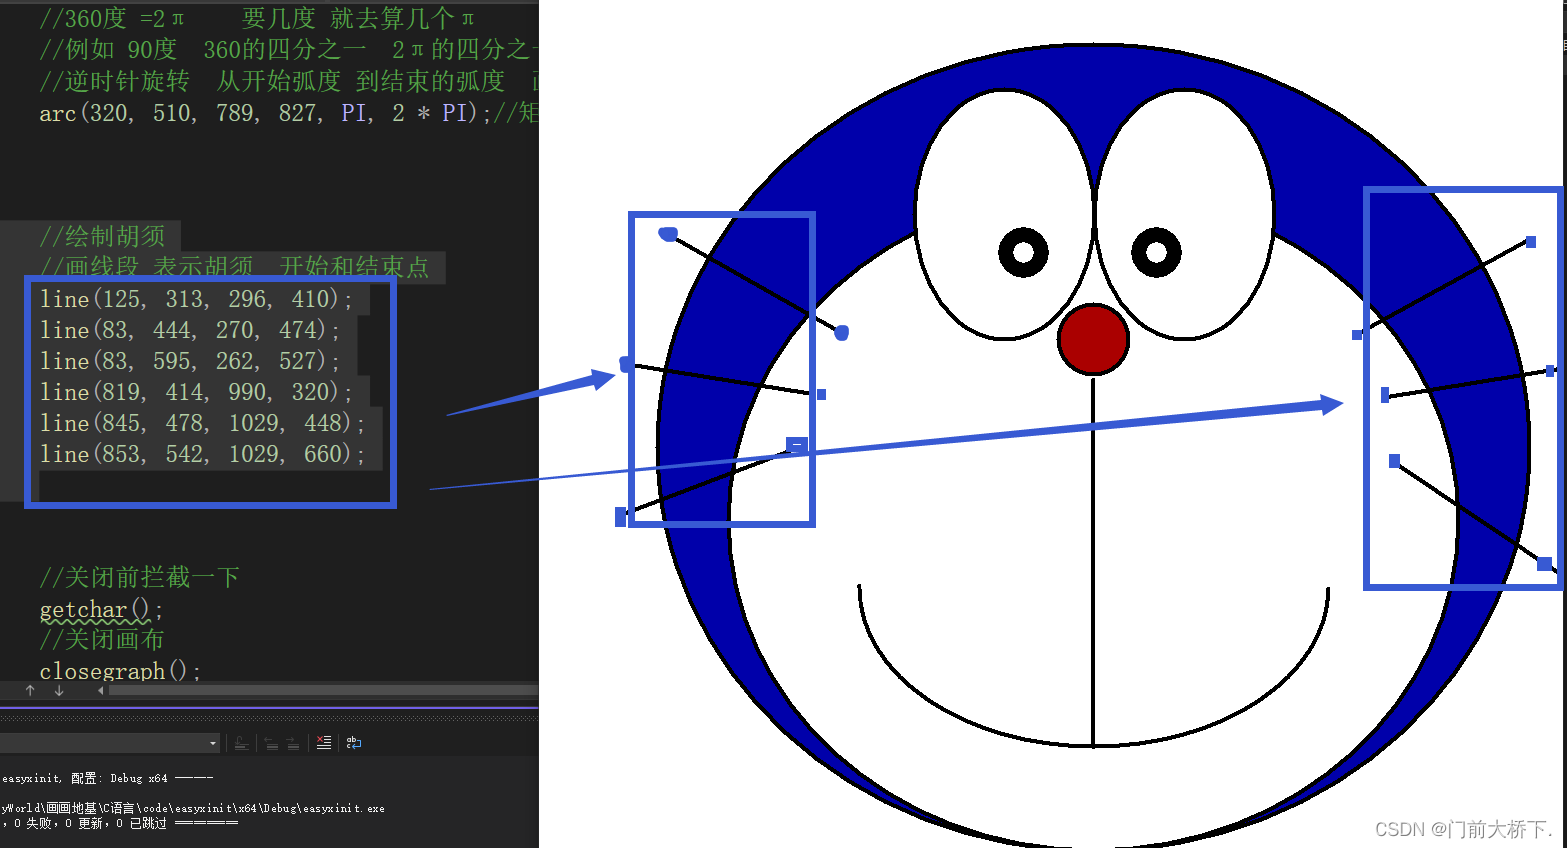Click the horizontal scrollbar left arrow
The height and width of the screenshot is (848, 1567).
point(101,690)
